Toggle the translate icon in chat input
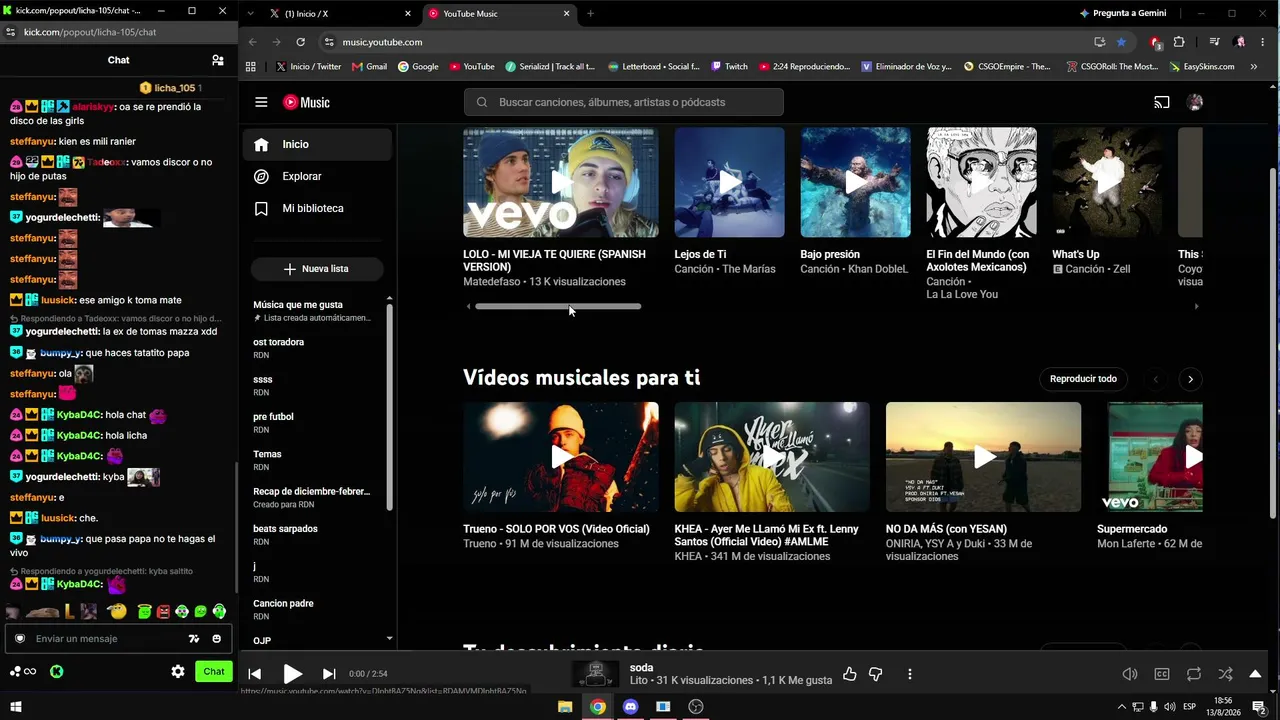The width and height of the screenshot is (1280, 720). point(194,639)
